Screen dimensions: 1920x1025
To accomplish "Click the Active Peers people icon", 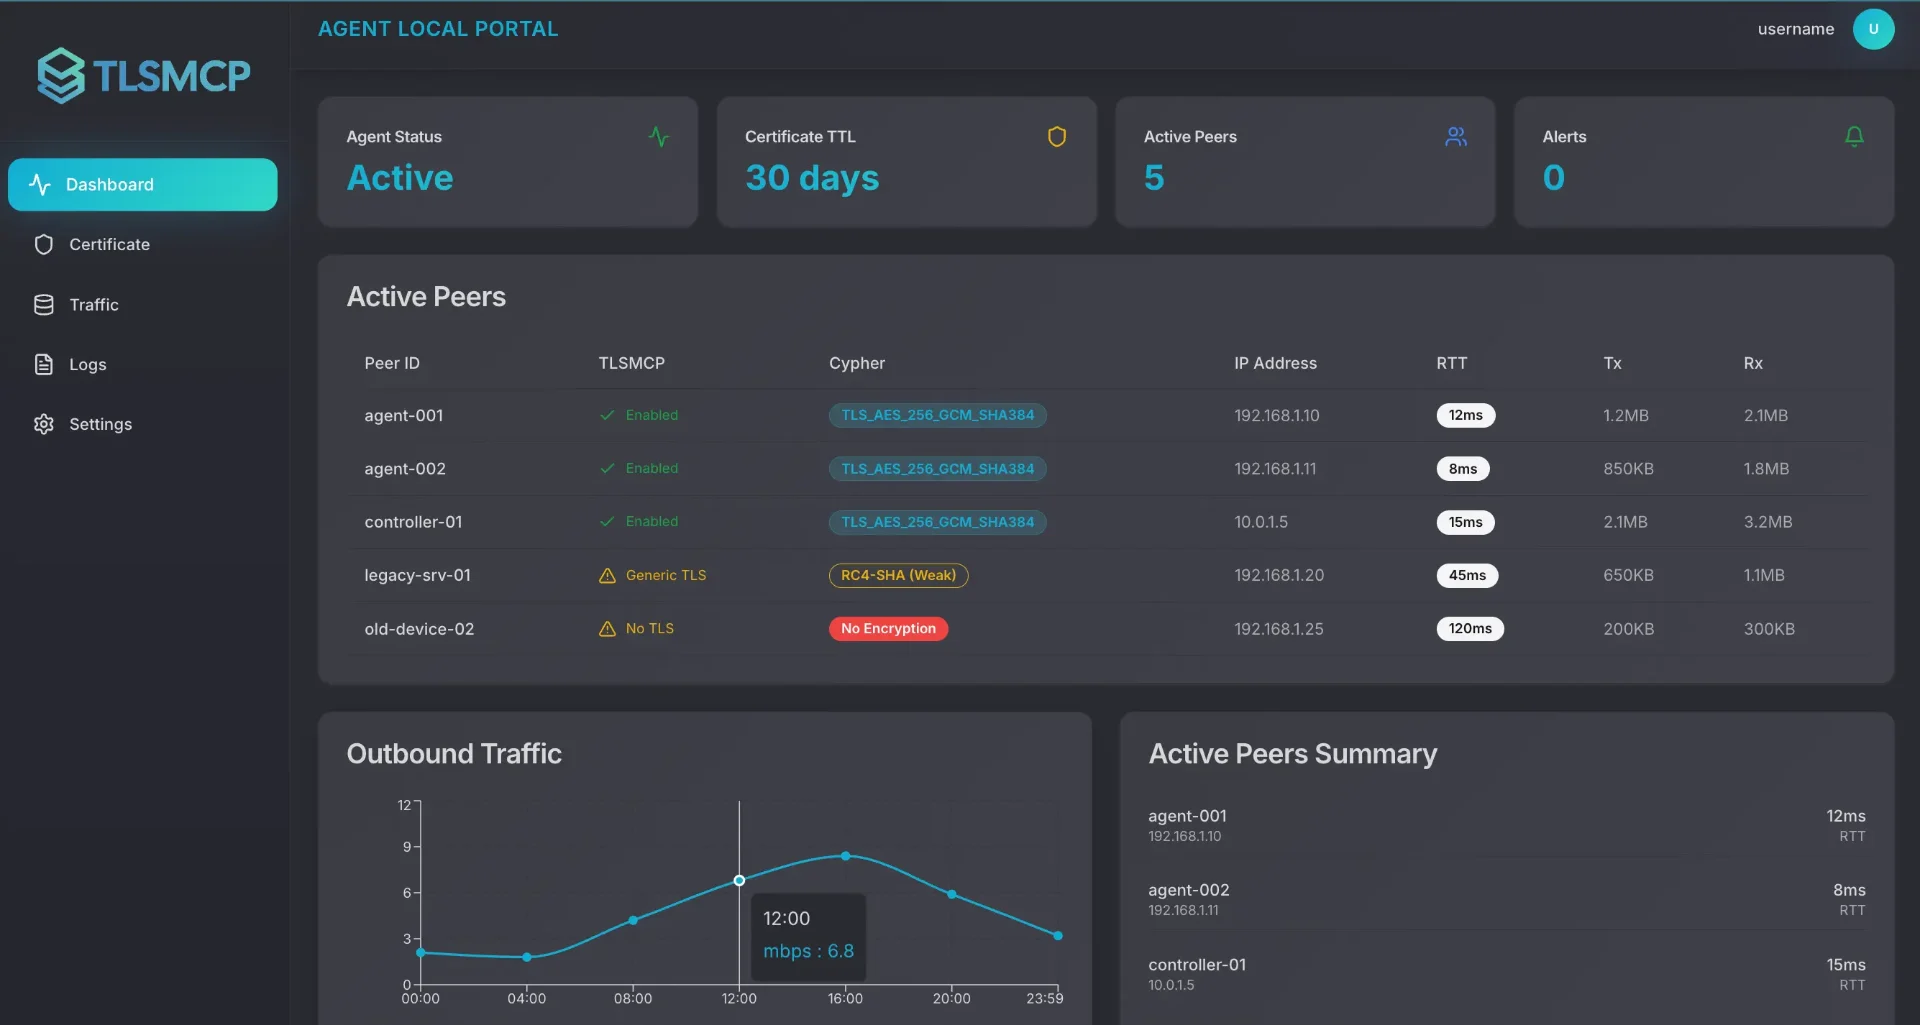I will (1456, 137).
